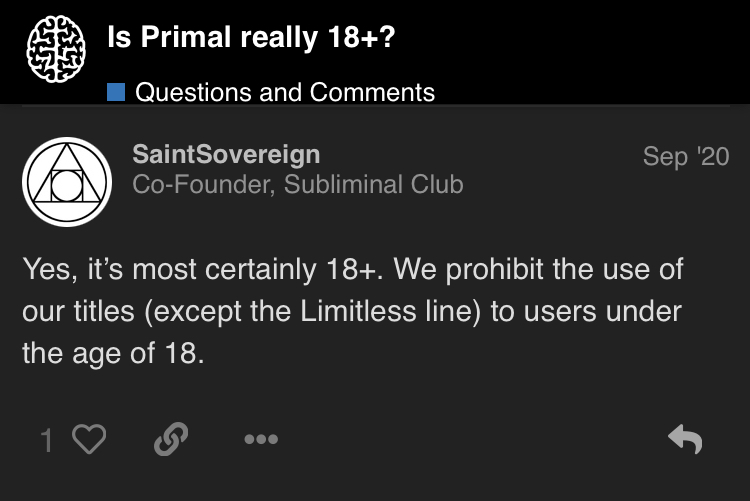Open the Sep '20 post date link
This screenshot has height=501, width=750.
pos(686,156)
